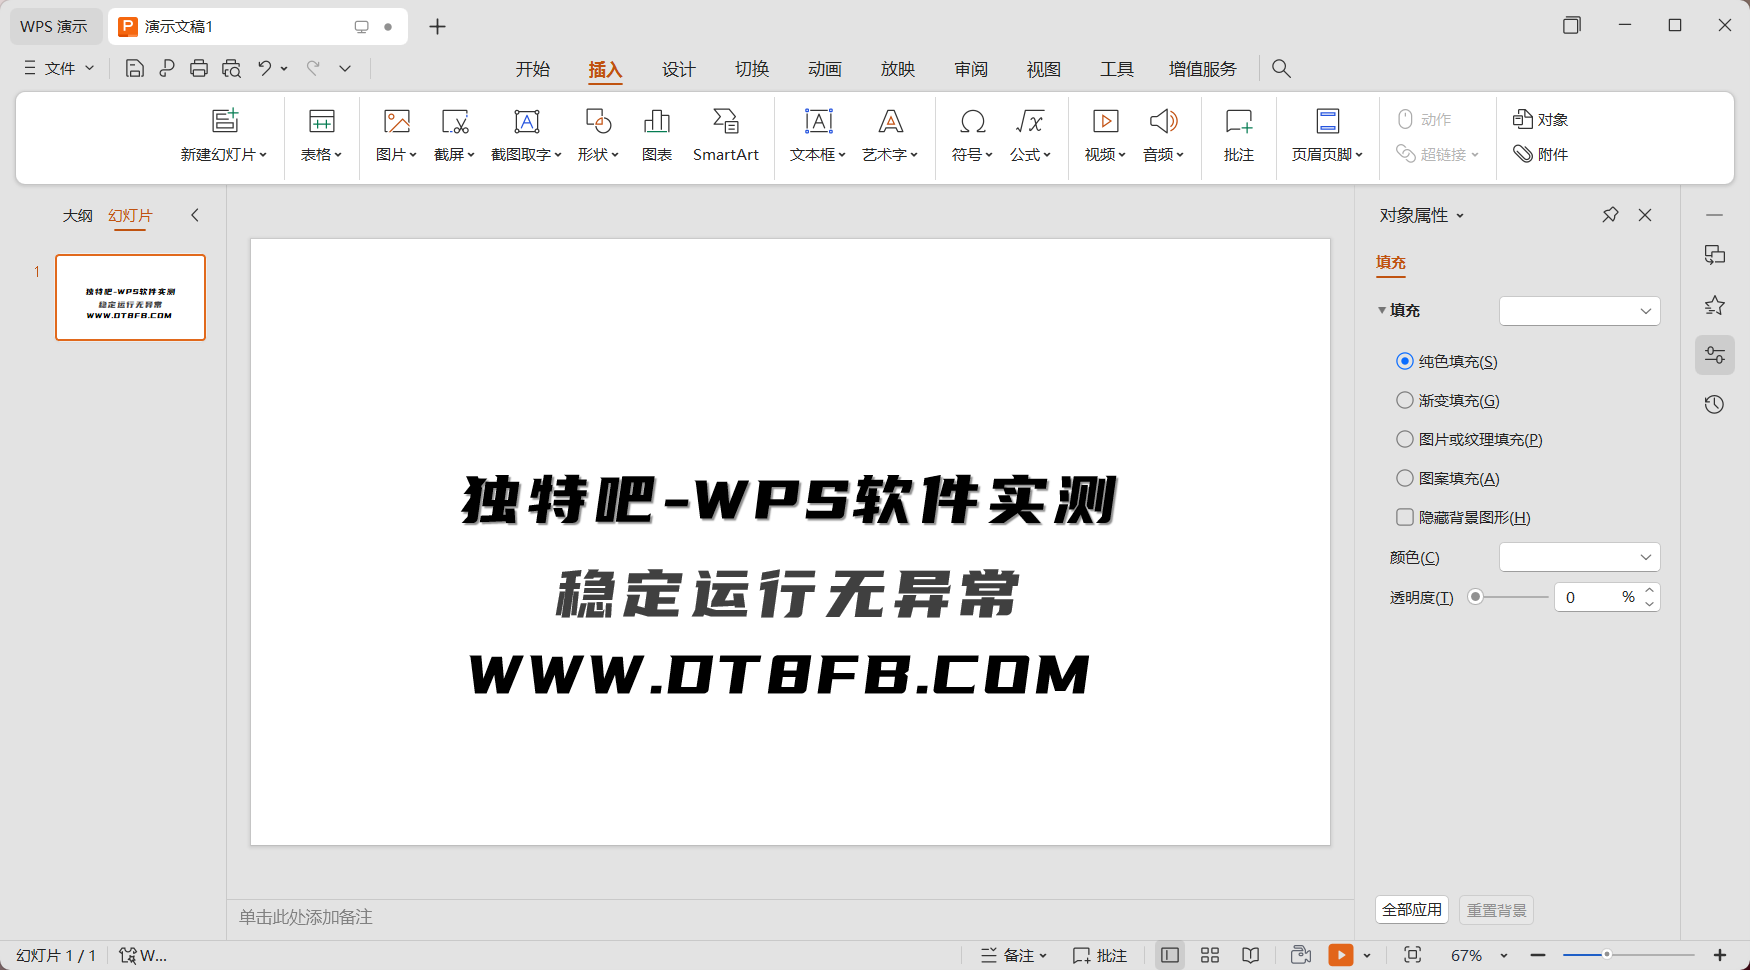Open the 颜色 color dropdown
This screenshot has width=1750, height=970.
point(1579,557)
